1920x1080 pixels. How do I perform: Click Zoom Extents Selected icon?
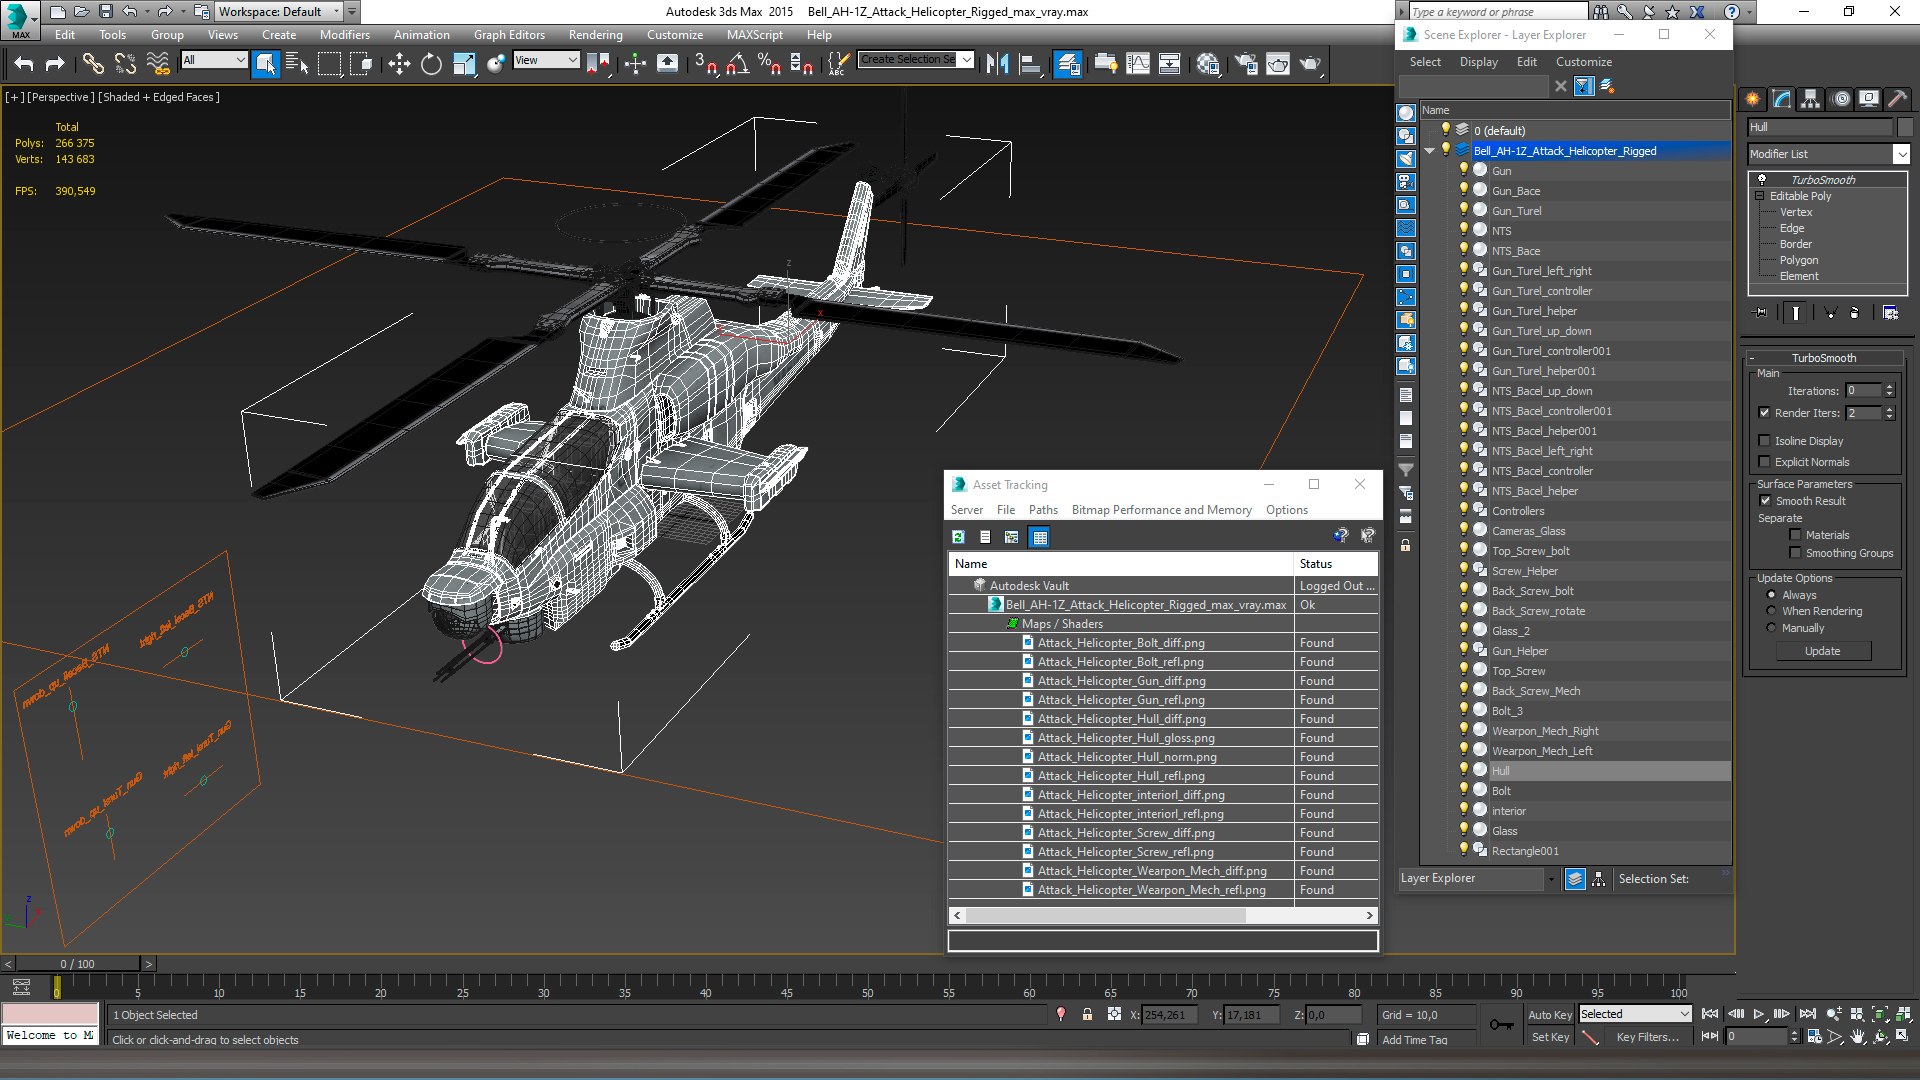1880,1014
